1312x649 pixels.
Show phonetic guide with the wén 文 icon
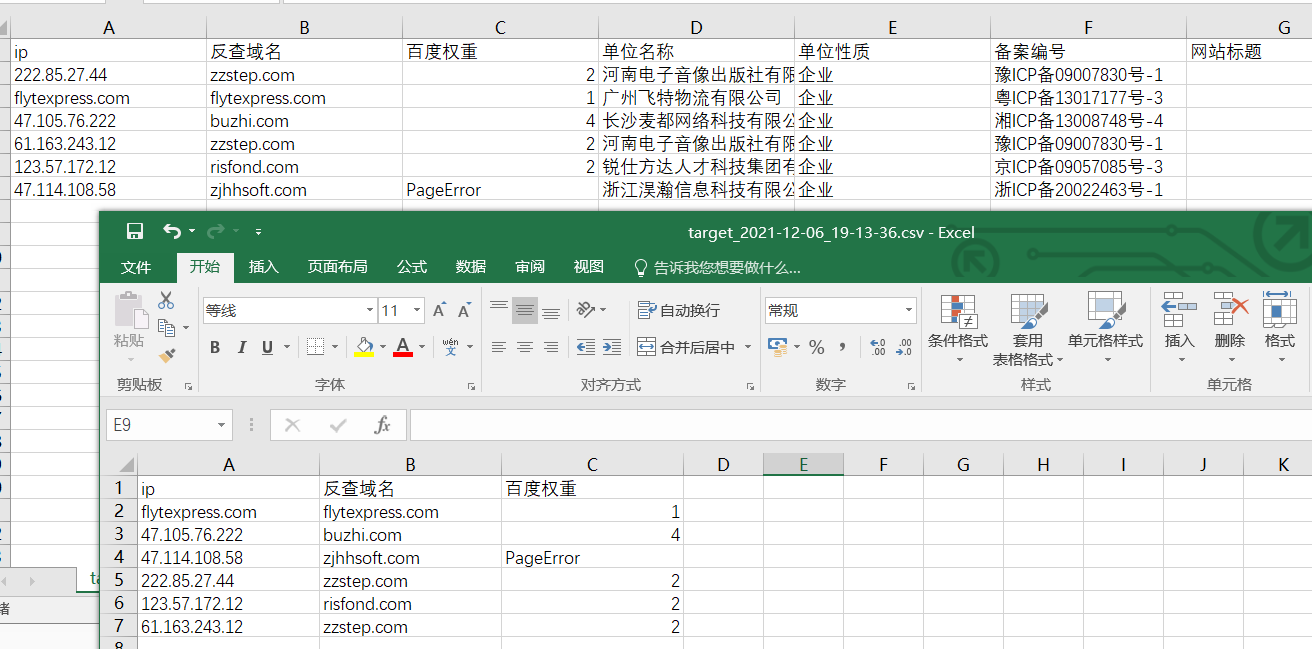tap(450, 347)
